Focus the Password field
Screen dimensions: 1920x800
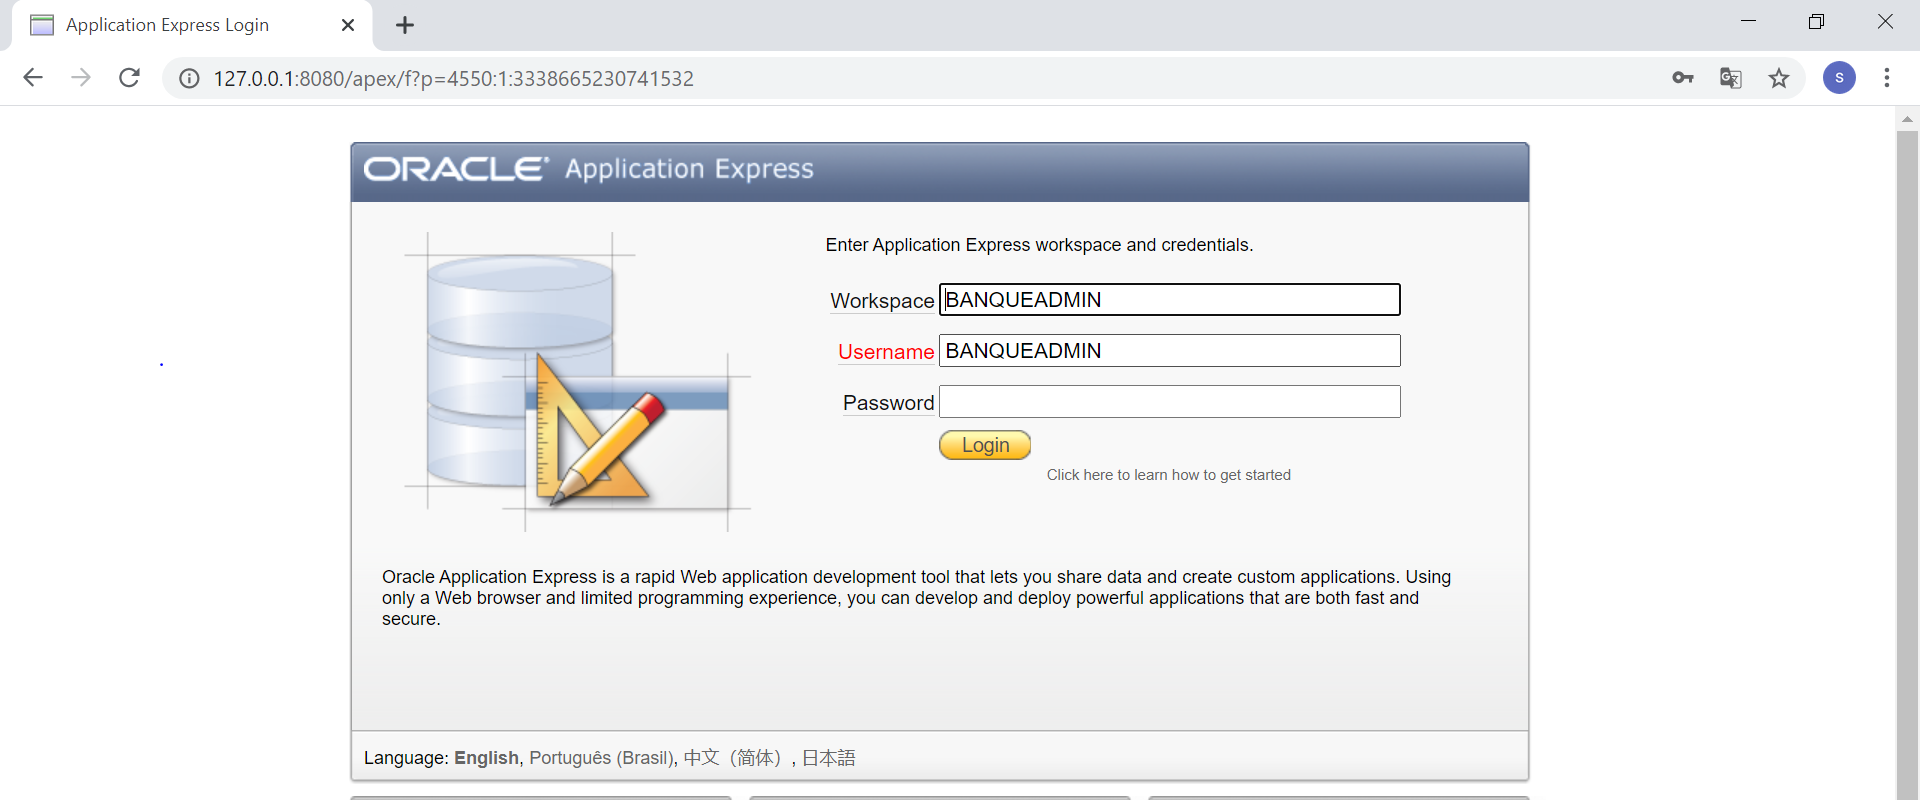[x=1170, y=402]
